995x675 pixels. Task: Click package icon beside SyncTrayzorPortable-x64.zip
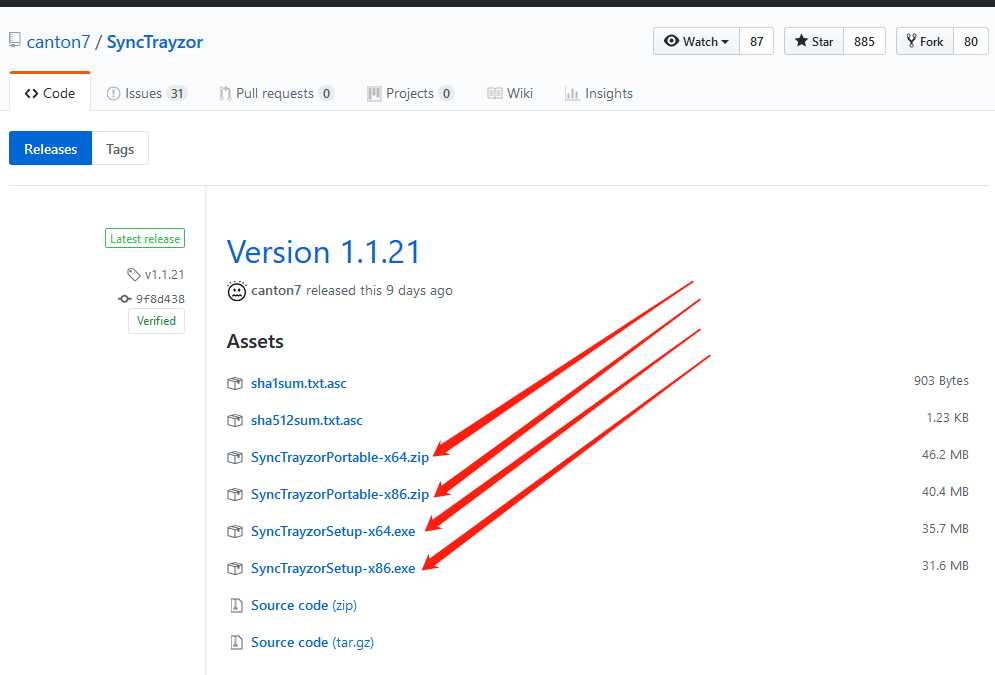(x=235, y=457)
